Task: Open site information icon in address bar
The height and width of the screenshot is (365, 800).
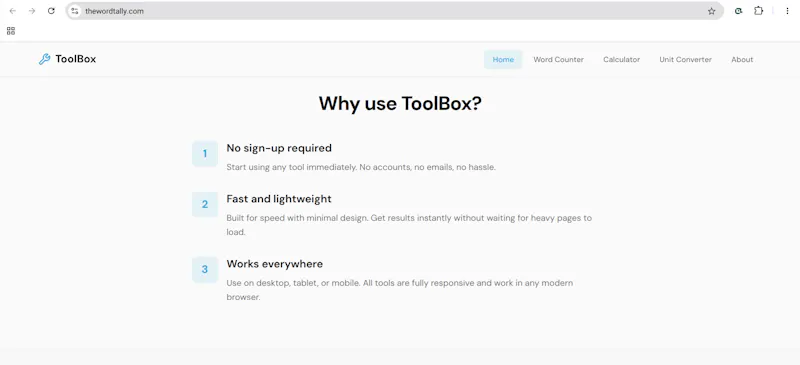Action: 75,11
